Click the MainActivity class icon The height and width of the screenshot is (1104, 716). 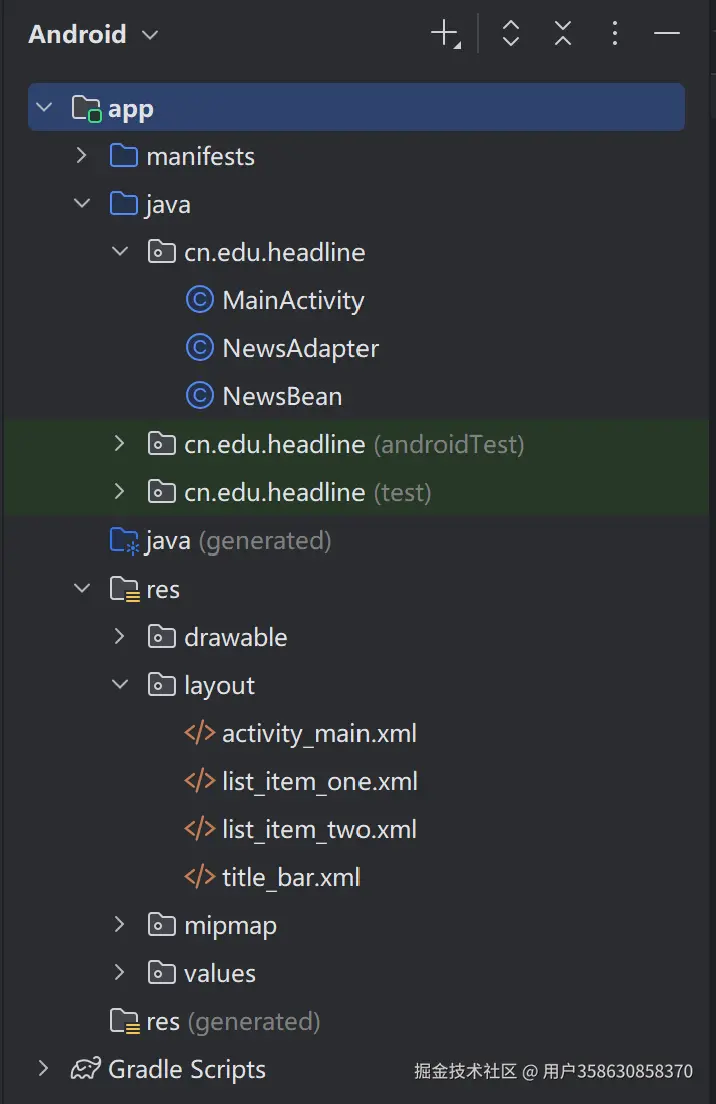(200, 300)
